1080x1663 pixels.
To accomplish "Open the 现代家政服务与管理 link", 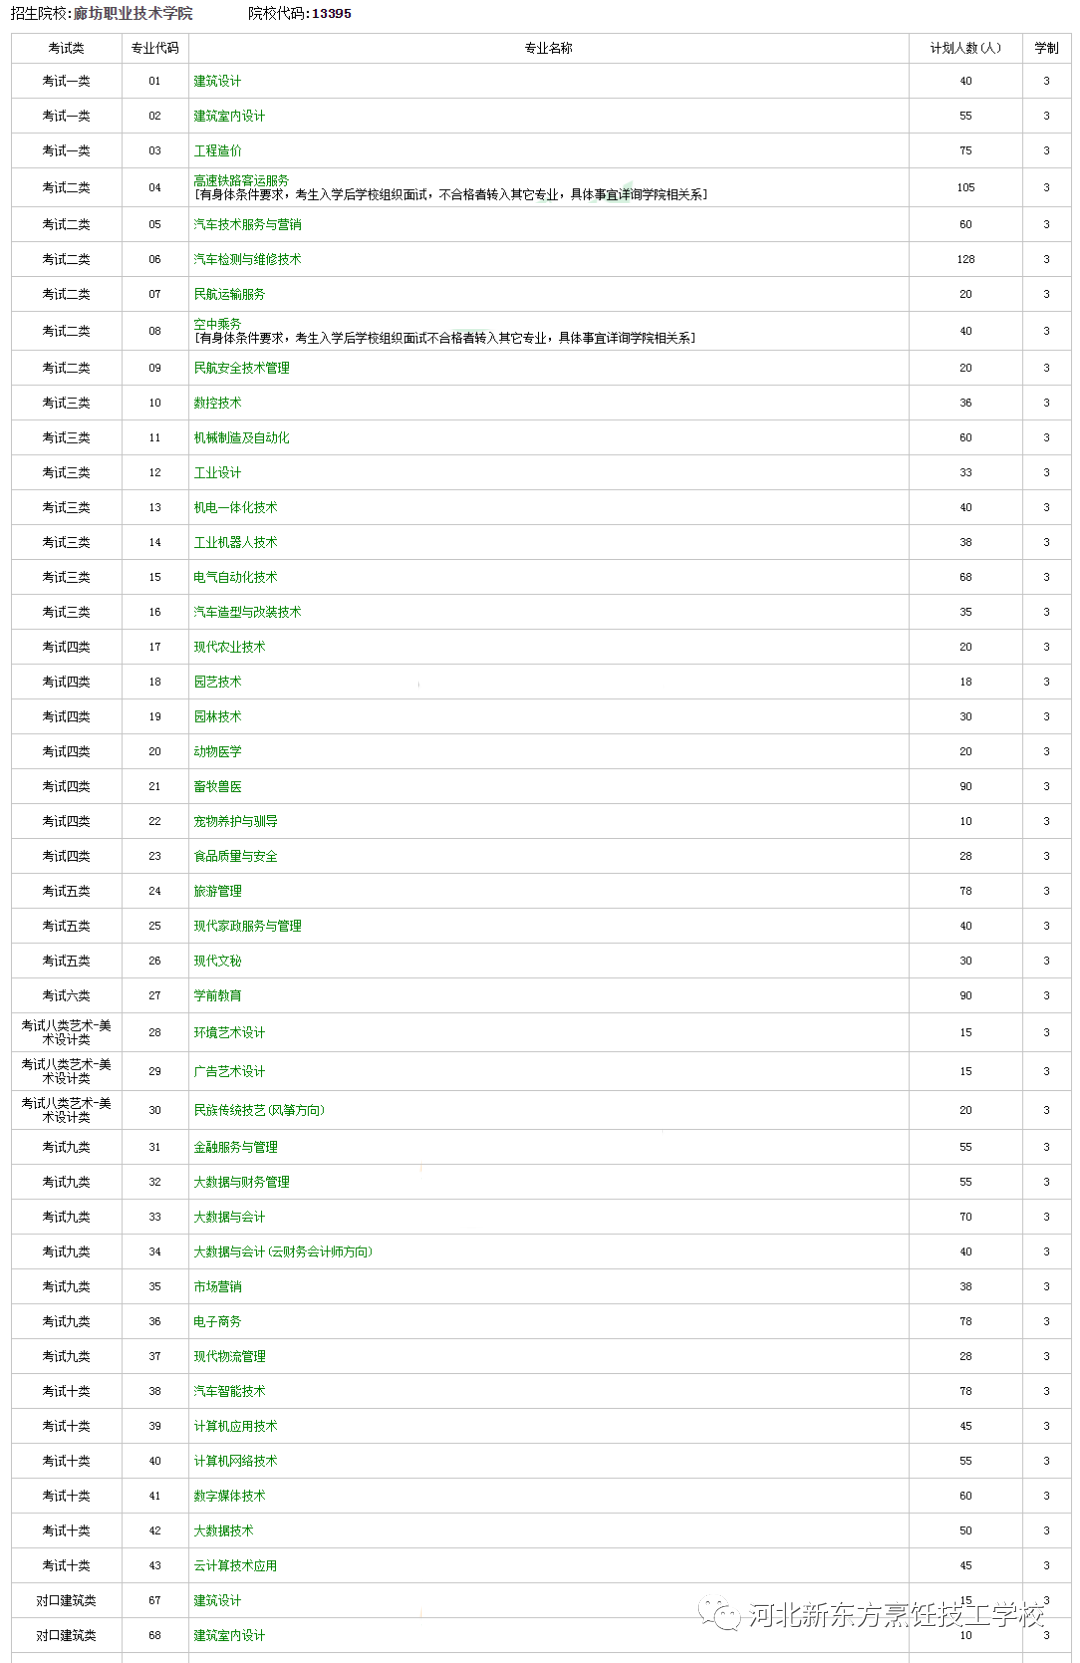I will [x=247, y=926].
